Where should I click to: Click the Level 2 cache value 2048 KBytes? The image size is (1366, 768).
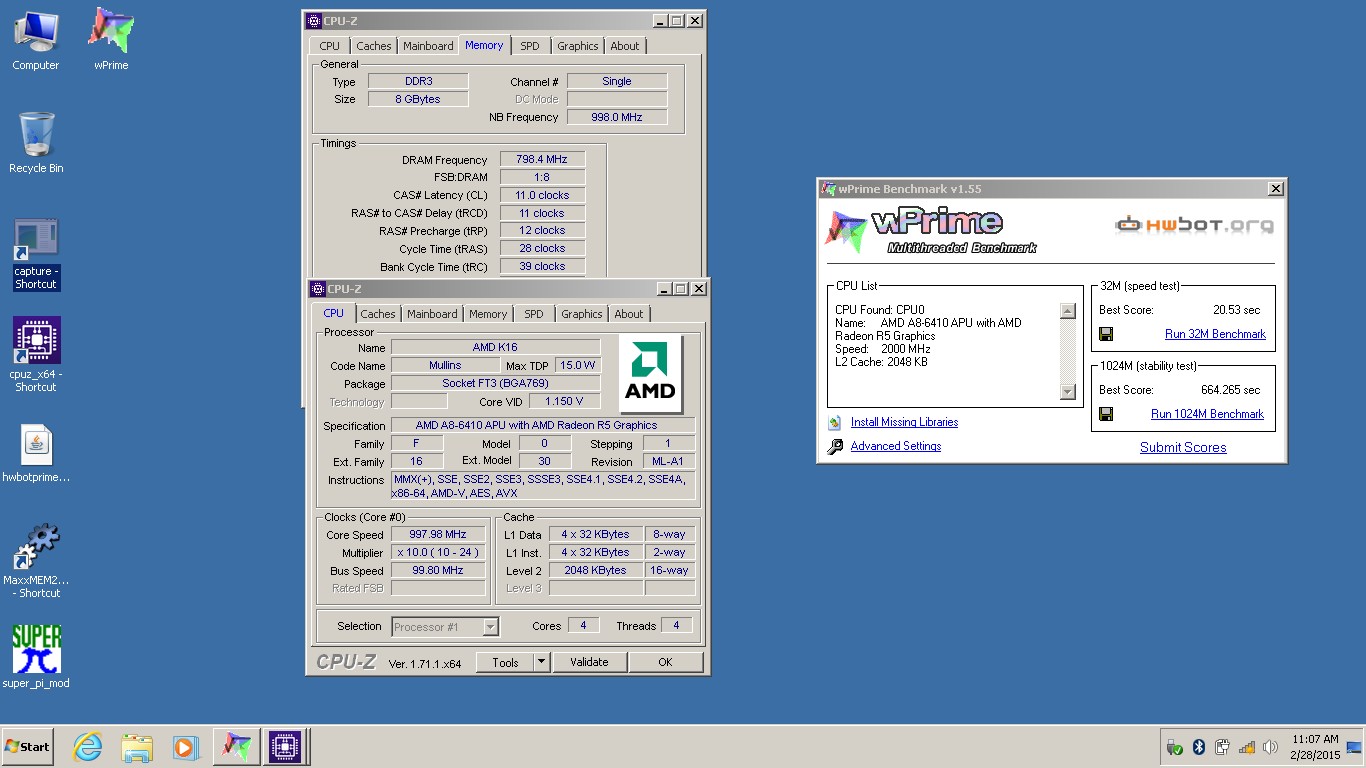[x=595, y=571]
